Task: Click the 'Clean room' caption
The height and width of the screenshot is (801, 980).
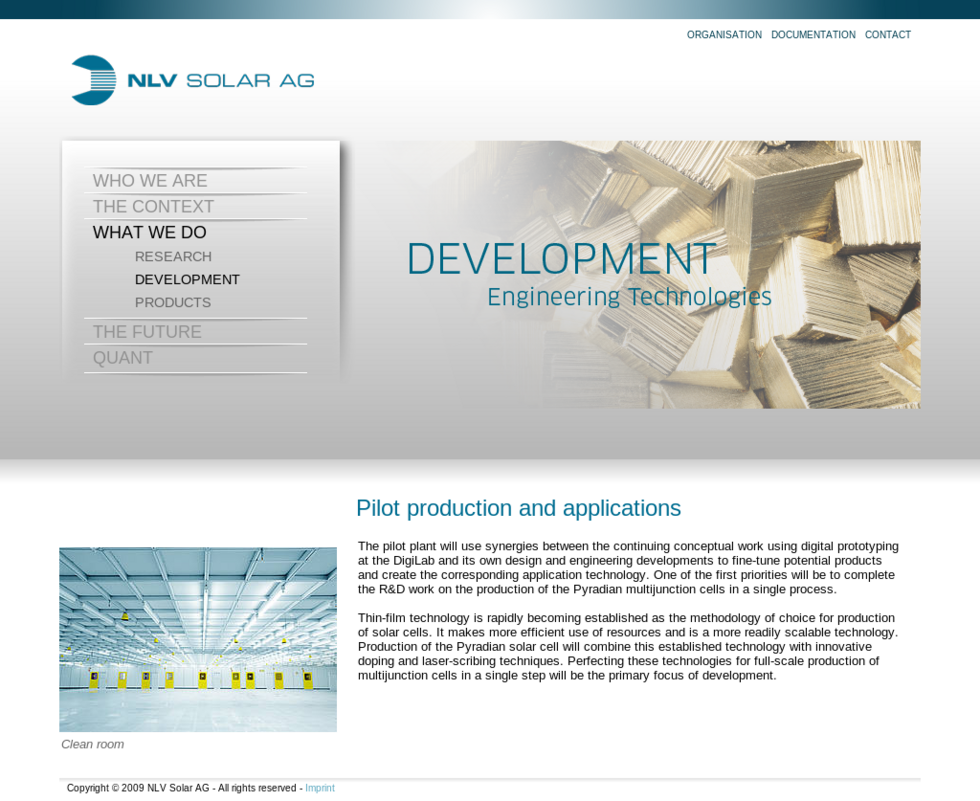Action: tap(92, 744)
